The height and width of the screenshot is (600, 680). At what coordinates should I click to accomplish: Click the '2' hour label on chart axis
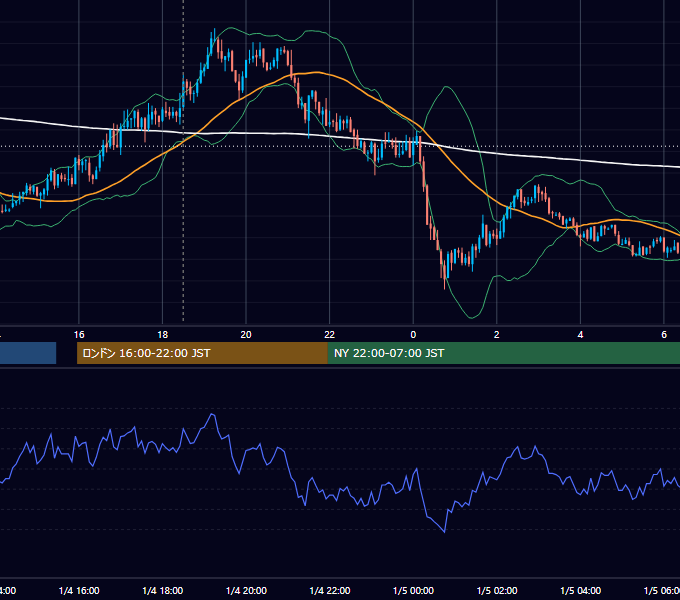tap(497, 335)
